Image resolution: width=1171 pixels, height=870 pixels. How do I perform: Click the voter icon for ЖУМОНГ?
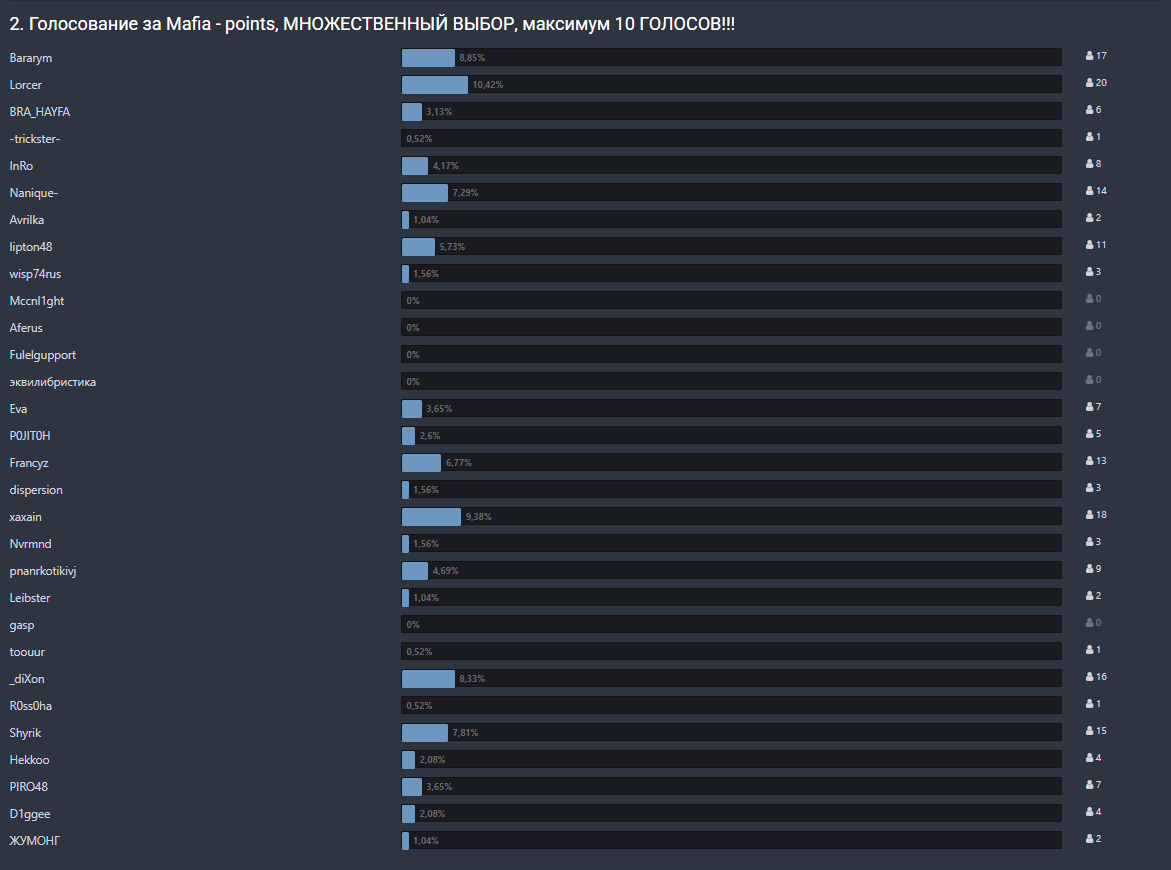click(1089, 839)
